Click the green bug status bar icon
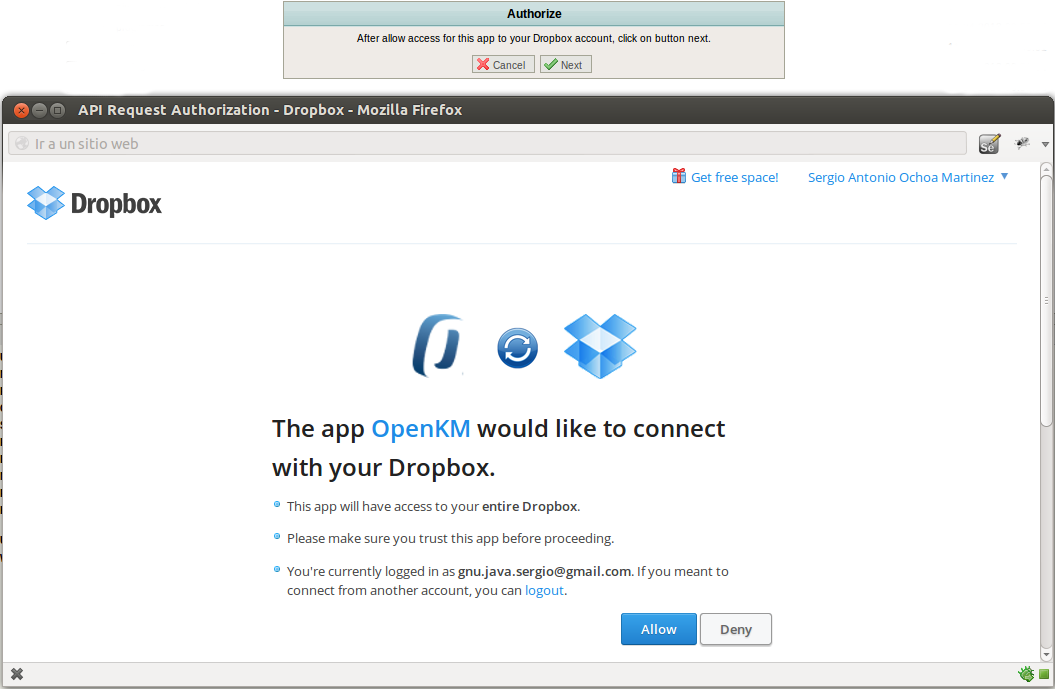The height and width of the screenshot is (689, 1055). tap(1026, 674)
